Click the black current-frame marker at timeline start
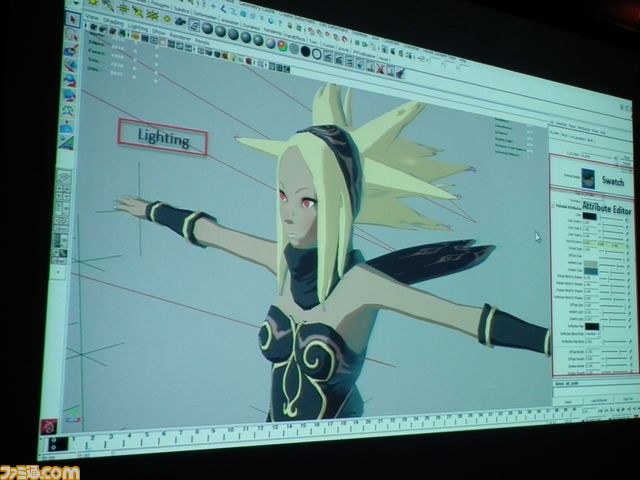This screenshot has width=640, height=480. pyautogui.click(x=57, y=444)
